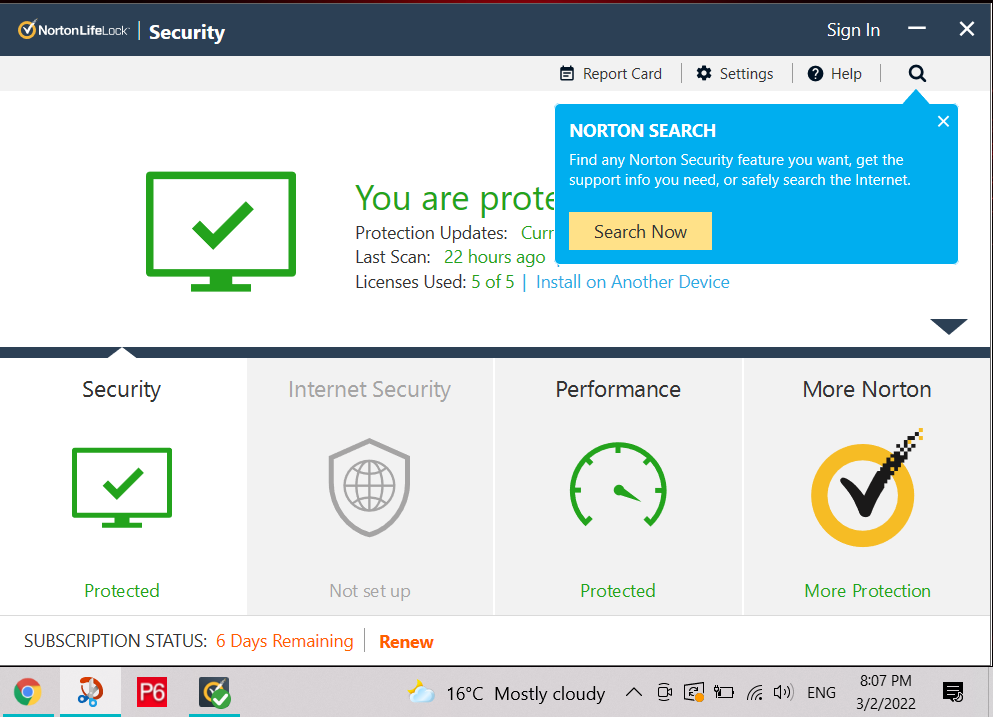Show hidden system tray icons
The height and width of the screenshot is (717, 993).
pos(633,692)
